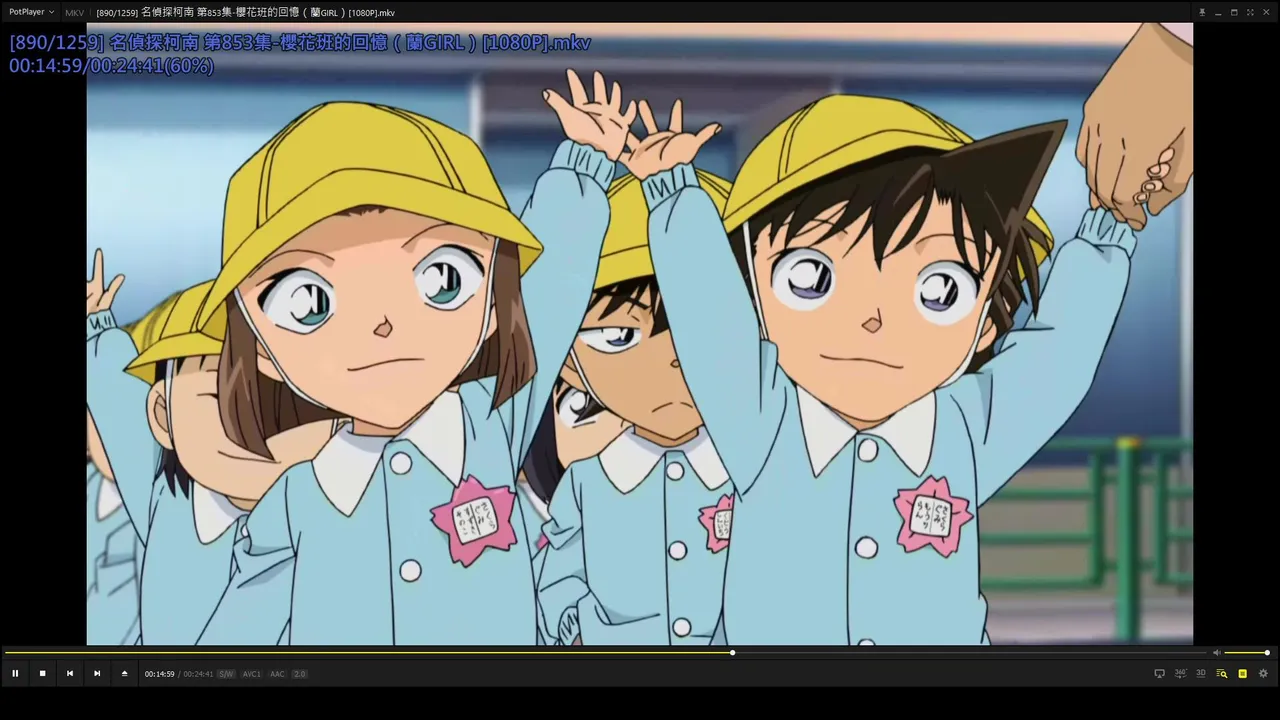Click the AAC audio codec label
Screen dimensions: 1280x720
[x=277, y=674]
